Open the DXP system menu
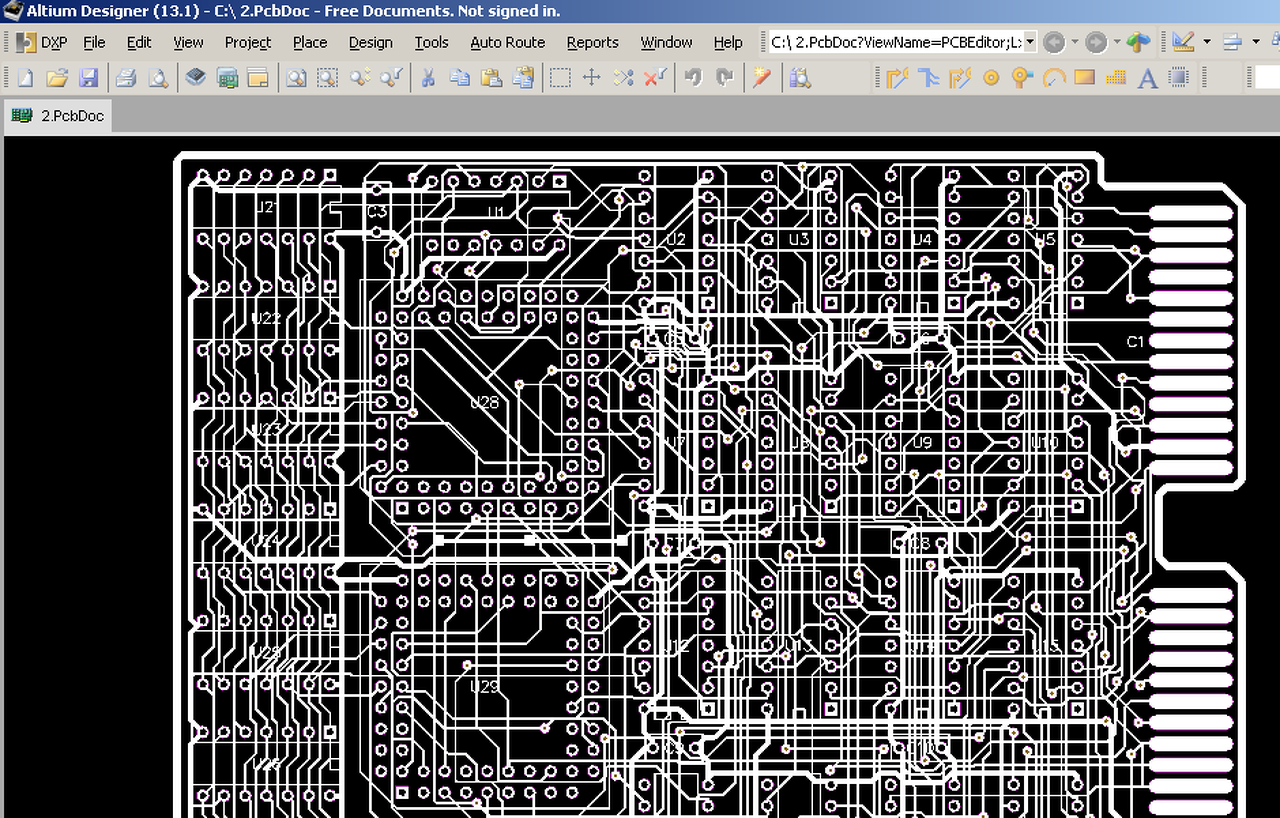Screen dimensions: 1280x818 pos(42,42)
